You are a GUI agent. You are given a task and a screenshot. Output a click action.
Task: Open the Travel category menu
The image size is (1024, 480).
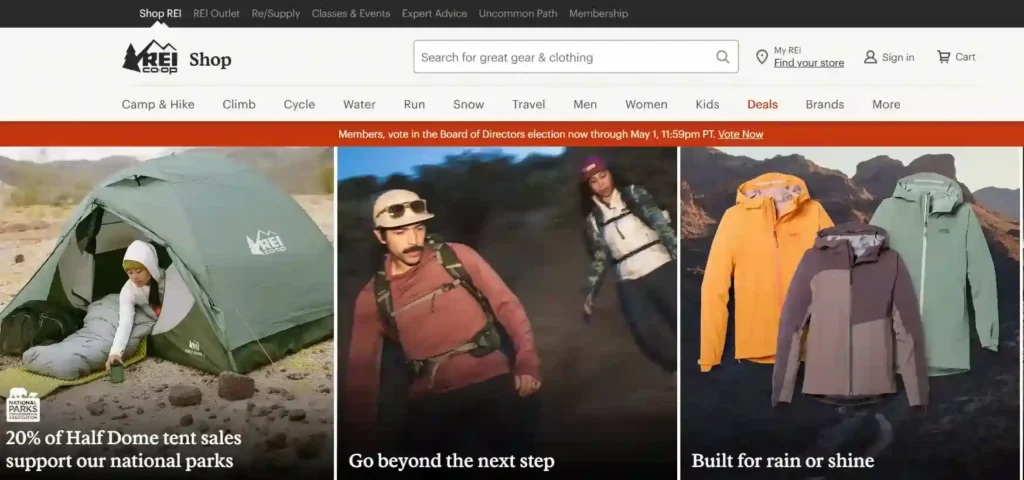coord(528,104)
